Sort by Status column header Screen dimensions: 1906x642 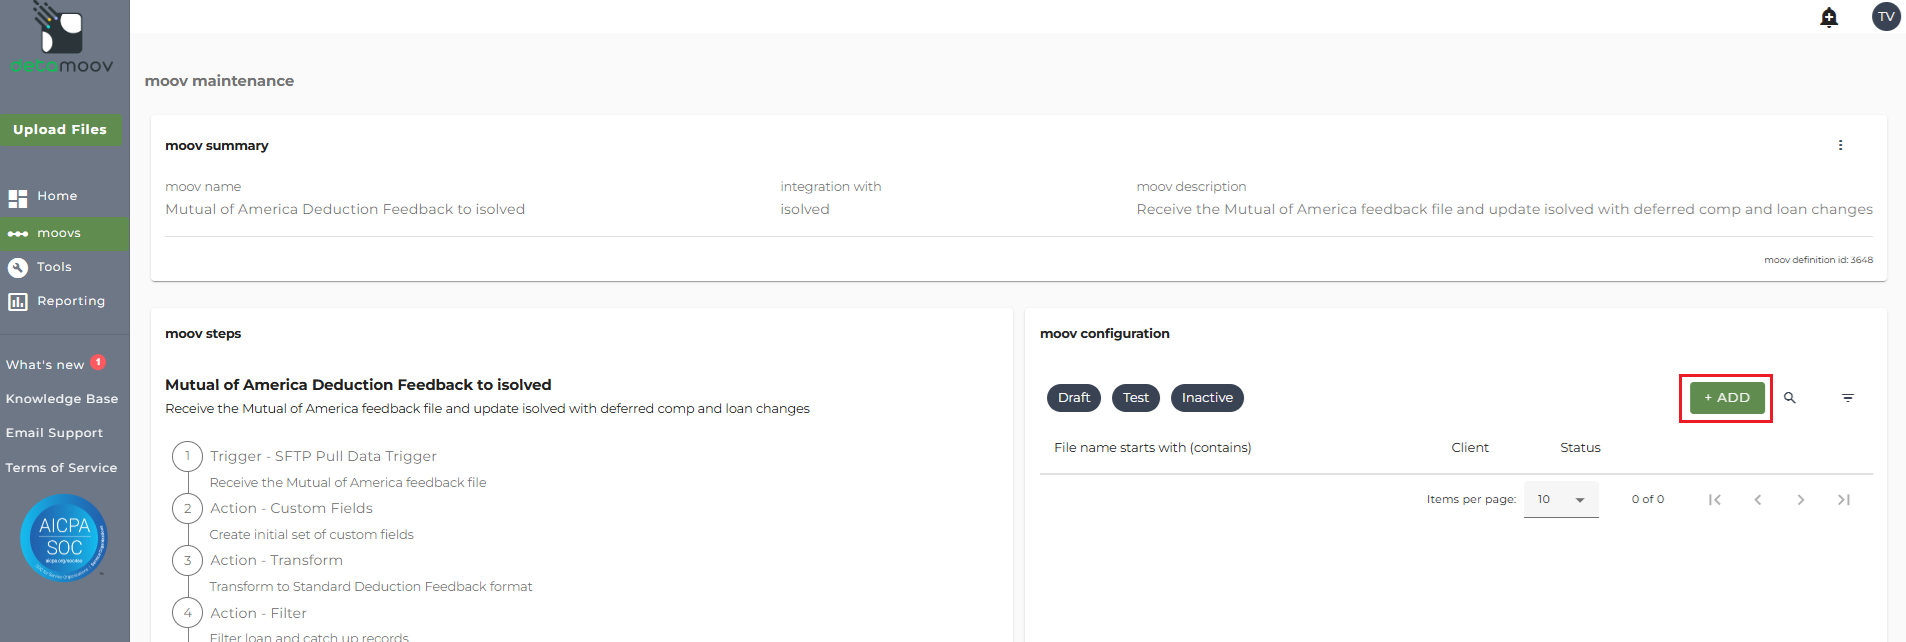point(1580,448)
